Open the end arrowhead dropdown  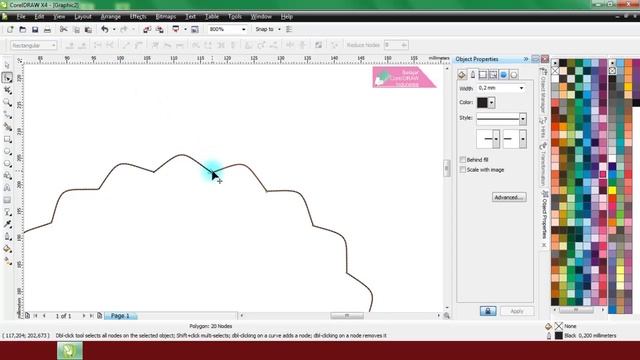point(523,139)
